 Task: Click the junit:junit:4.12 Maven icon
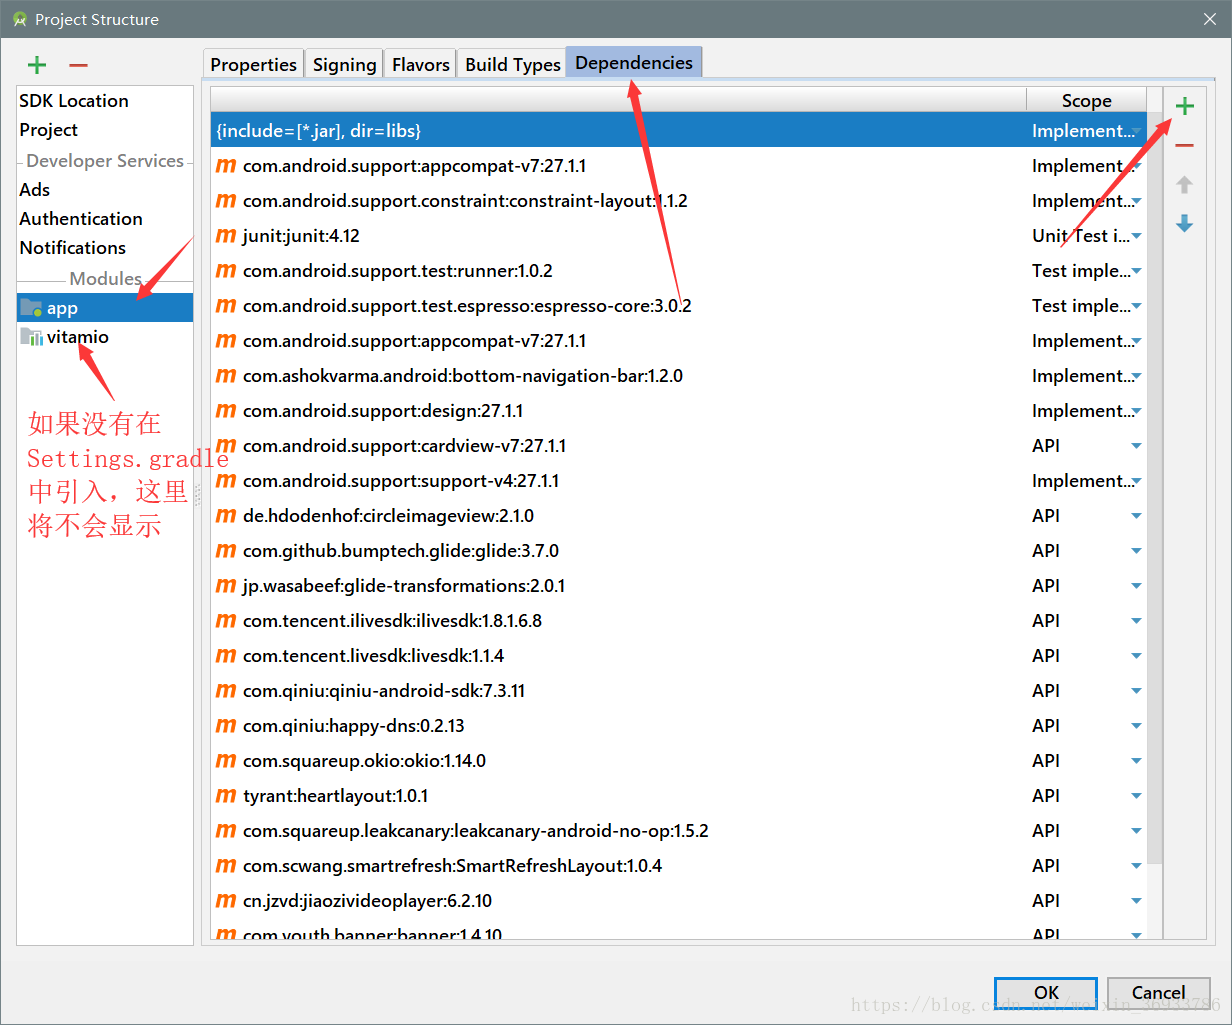tap(226, 236)
